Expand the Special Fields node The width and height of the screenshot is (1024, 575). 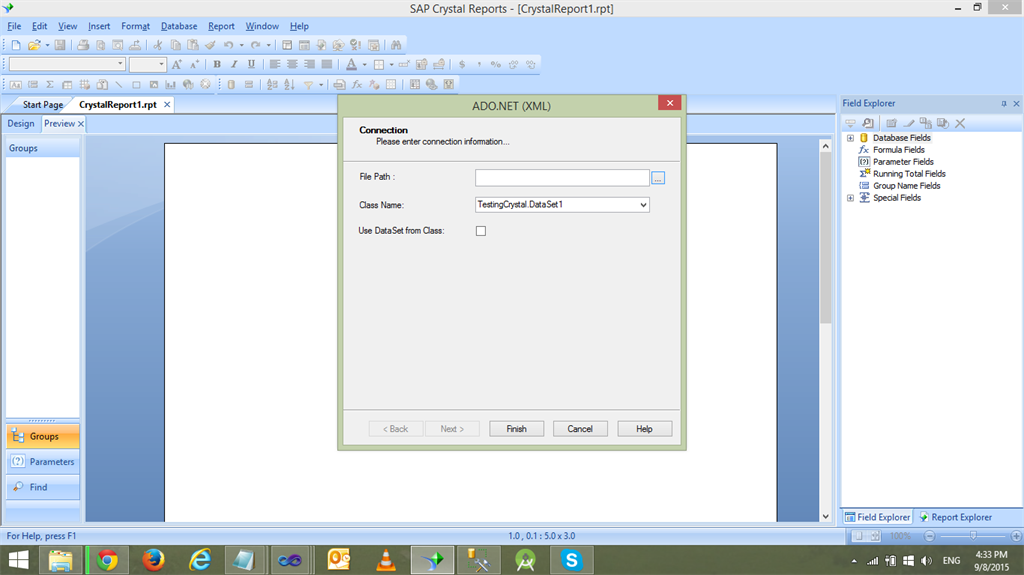850,198
